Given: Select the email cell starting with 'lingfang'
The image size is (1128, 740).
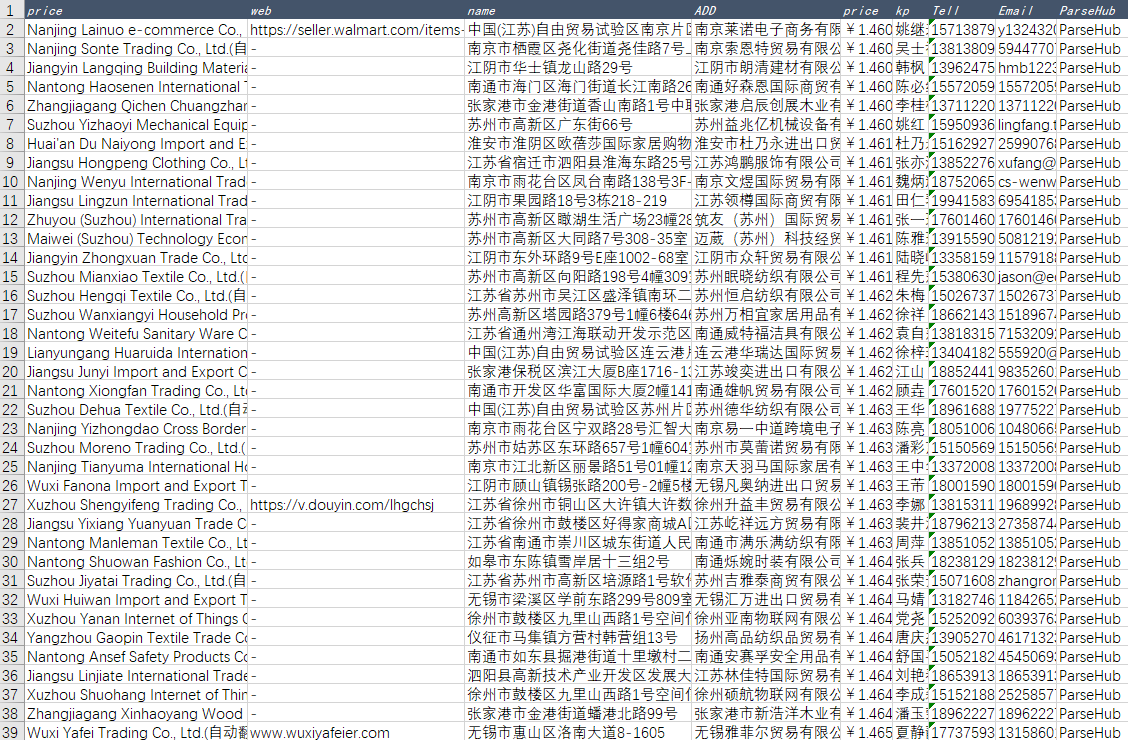Looking at the screenshot, I should tap(1026, 124).
